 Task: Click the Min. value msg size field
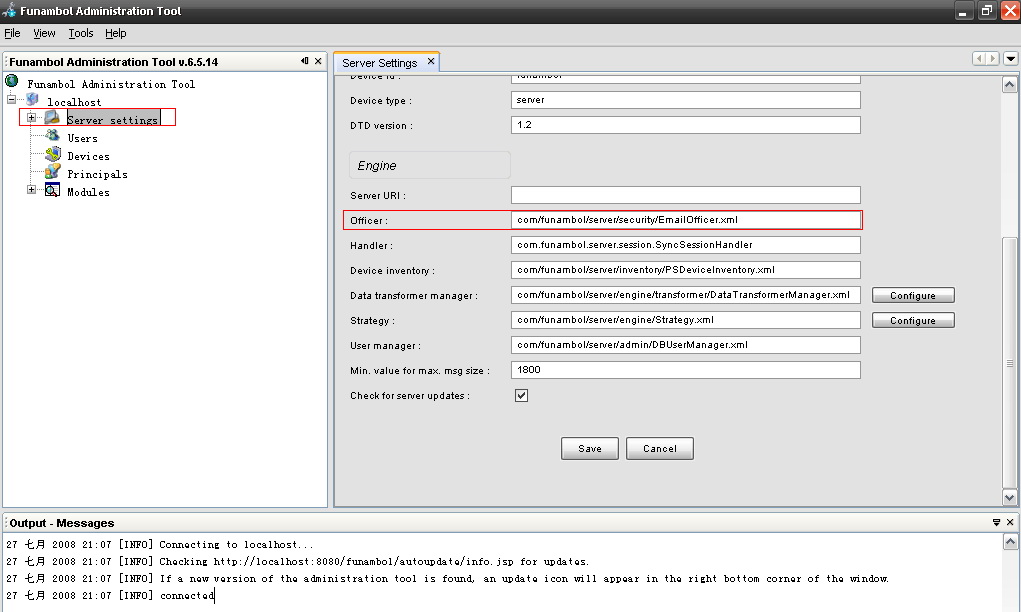tap(686, 370)
